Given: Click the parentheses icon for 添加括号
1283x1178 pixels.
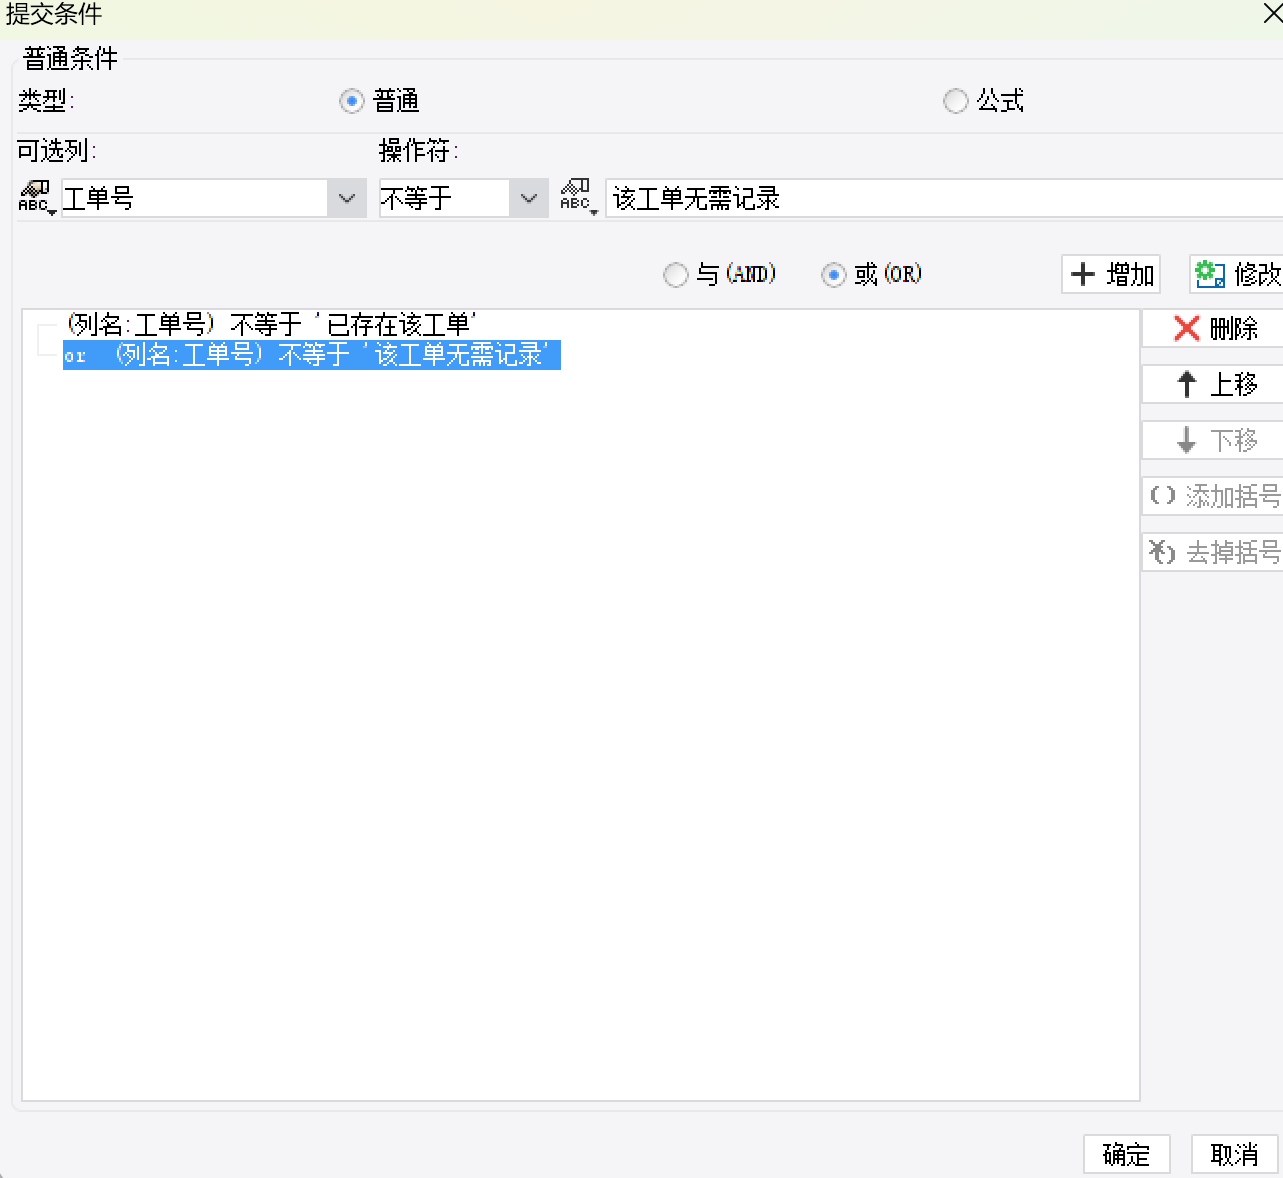Looking at the screenshot, I should 1163,496.
